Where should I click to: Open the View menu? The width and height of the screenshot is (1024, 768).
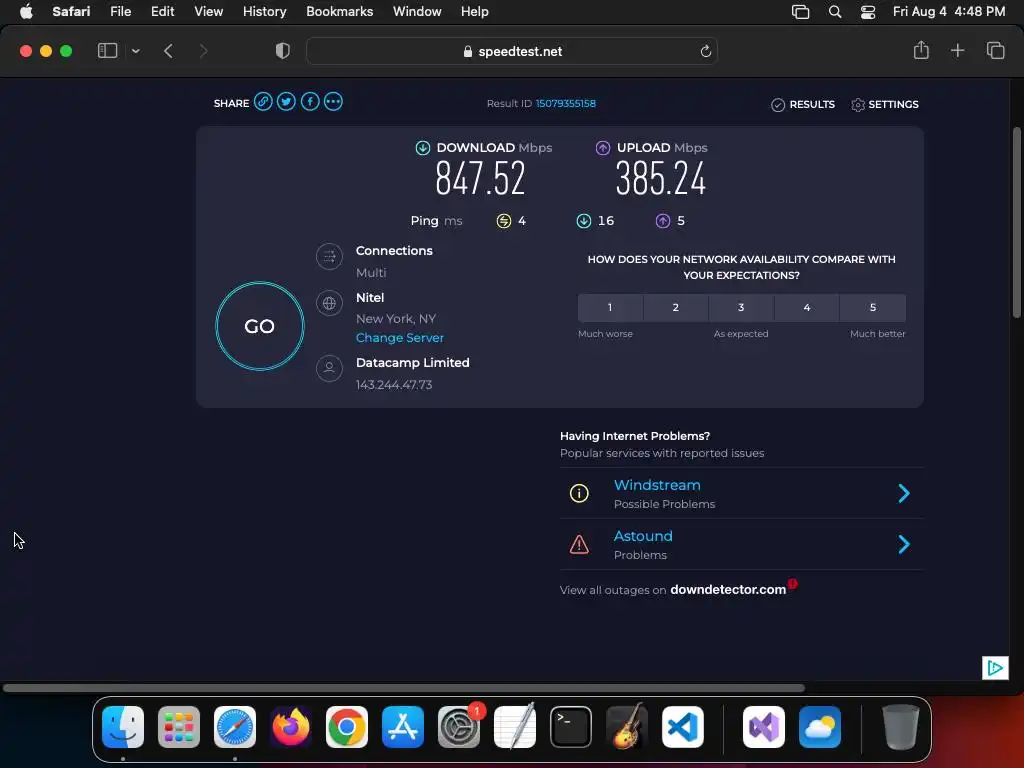(209, 12)
